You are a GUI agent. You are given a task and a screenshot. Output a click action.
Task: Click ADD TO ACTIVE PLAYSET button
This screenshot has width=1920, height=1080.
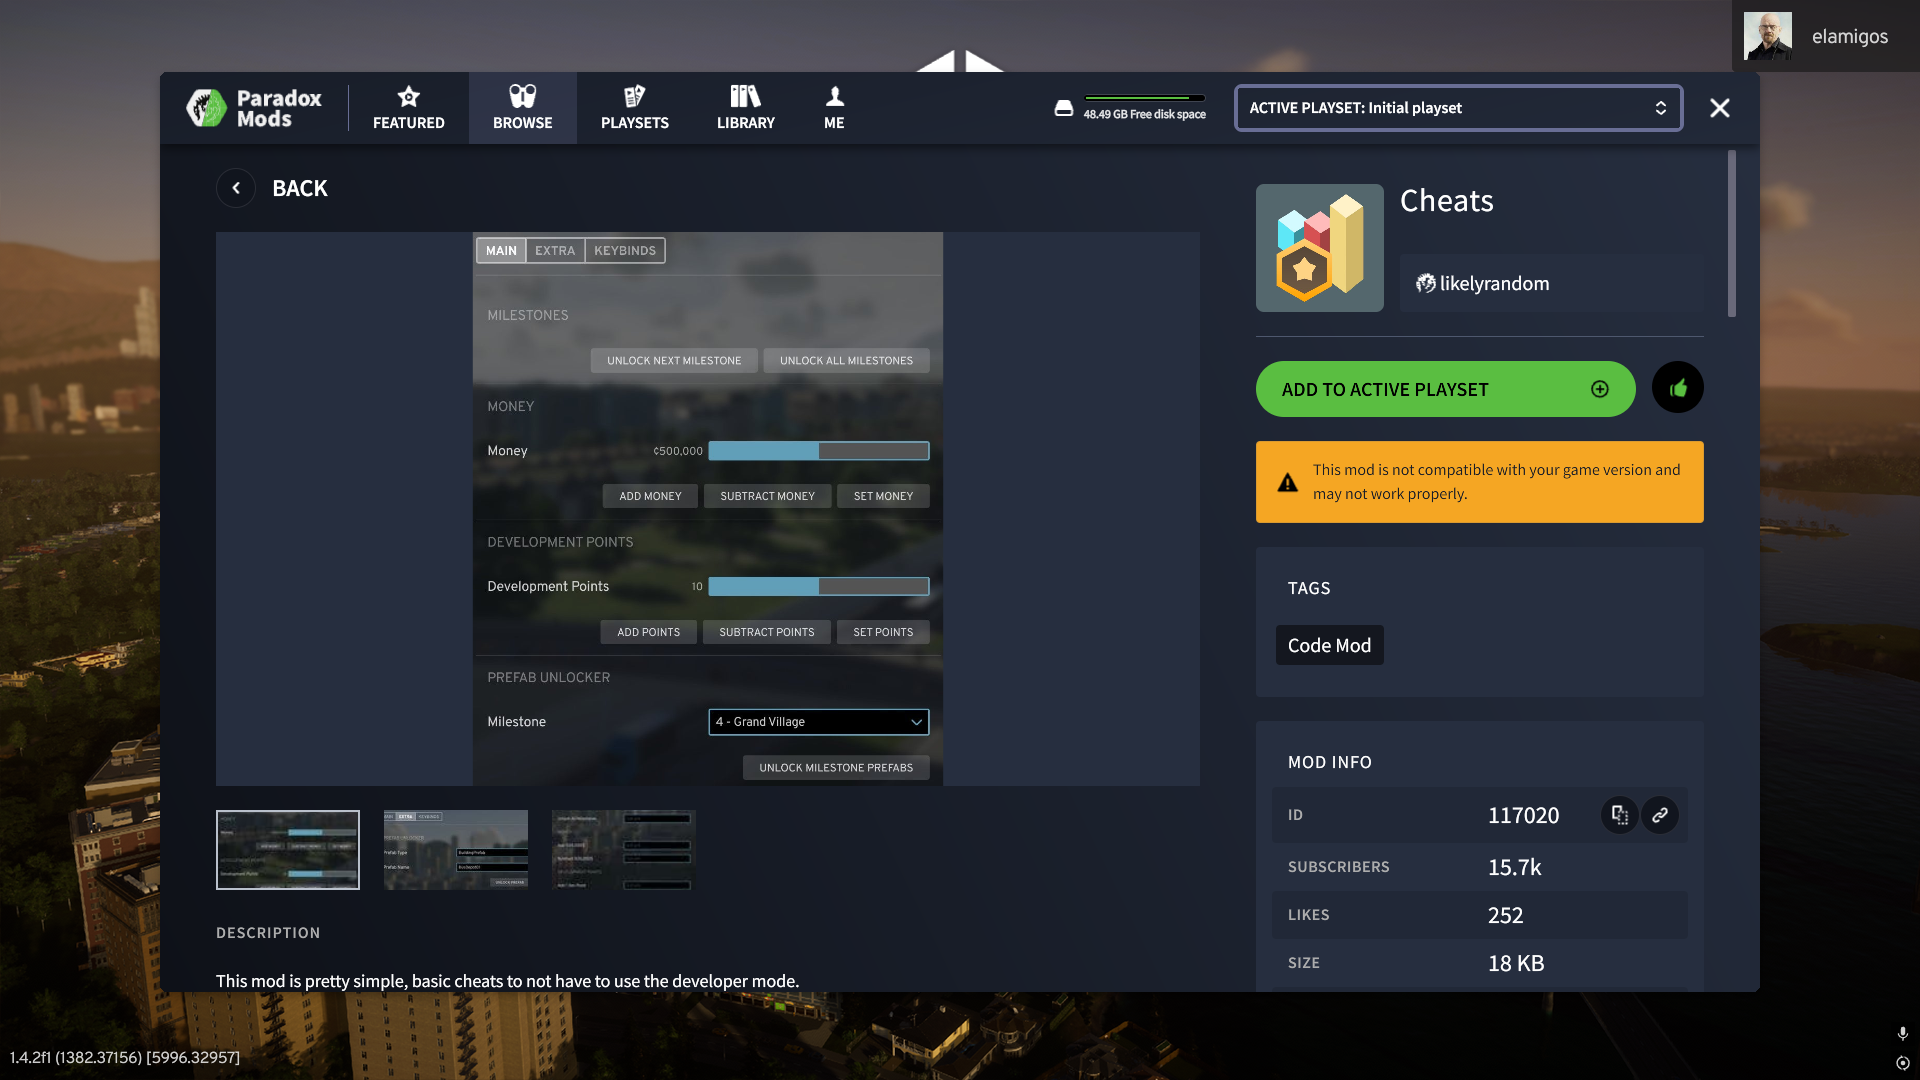pyautogui.click(x=1445, y=389)
